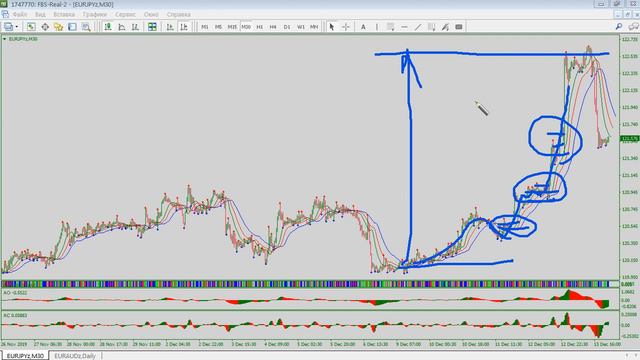Switch timeframe to M15
This screenshot has height=360, width=640.
232,27
